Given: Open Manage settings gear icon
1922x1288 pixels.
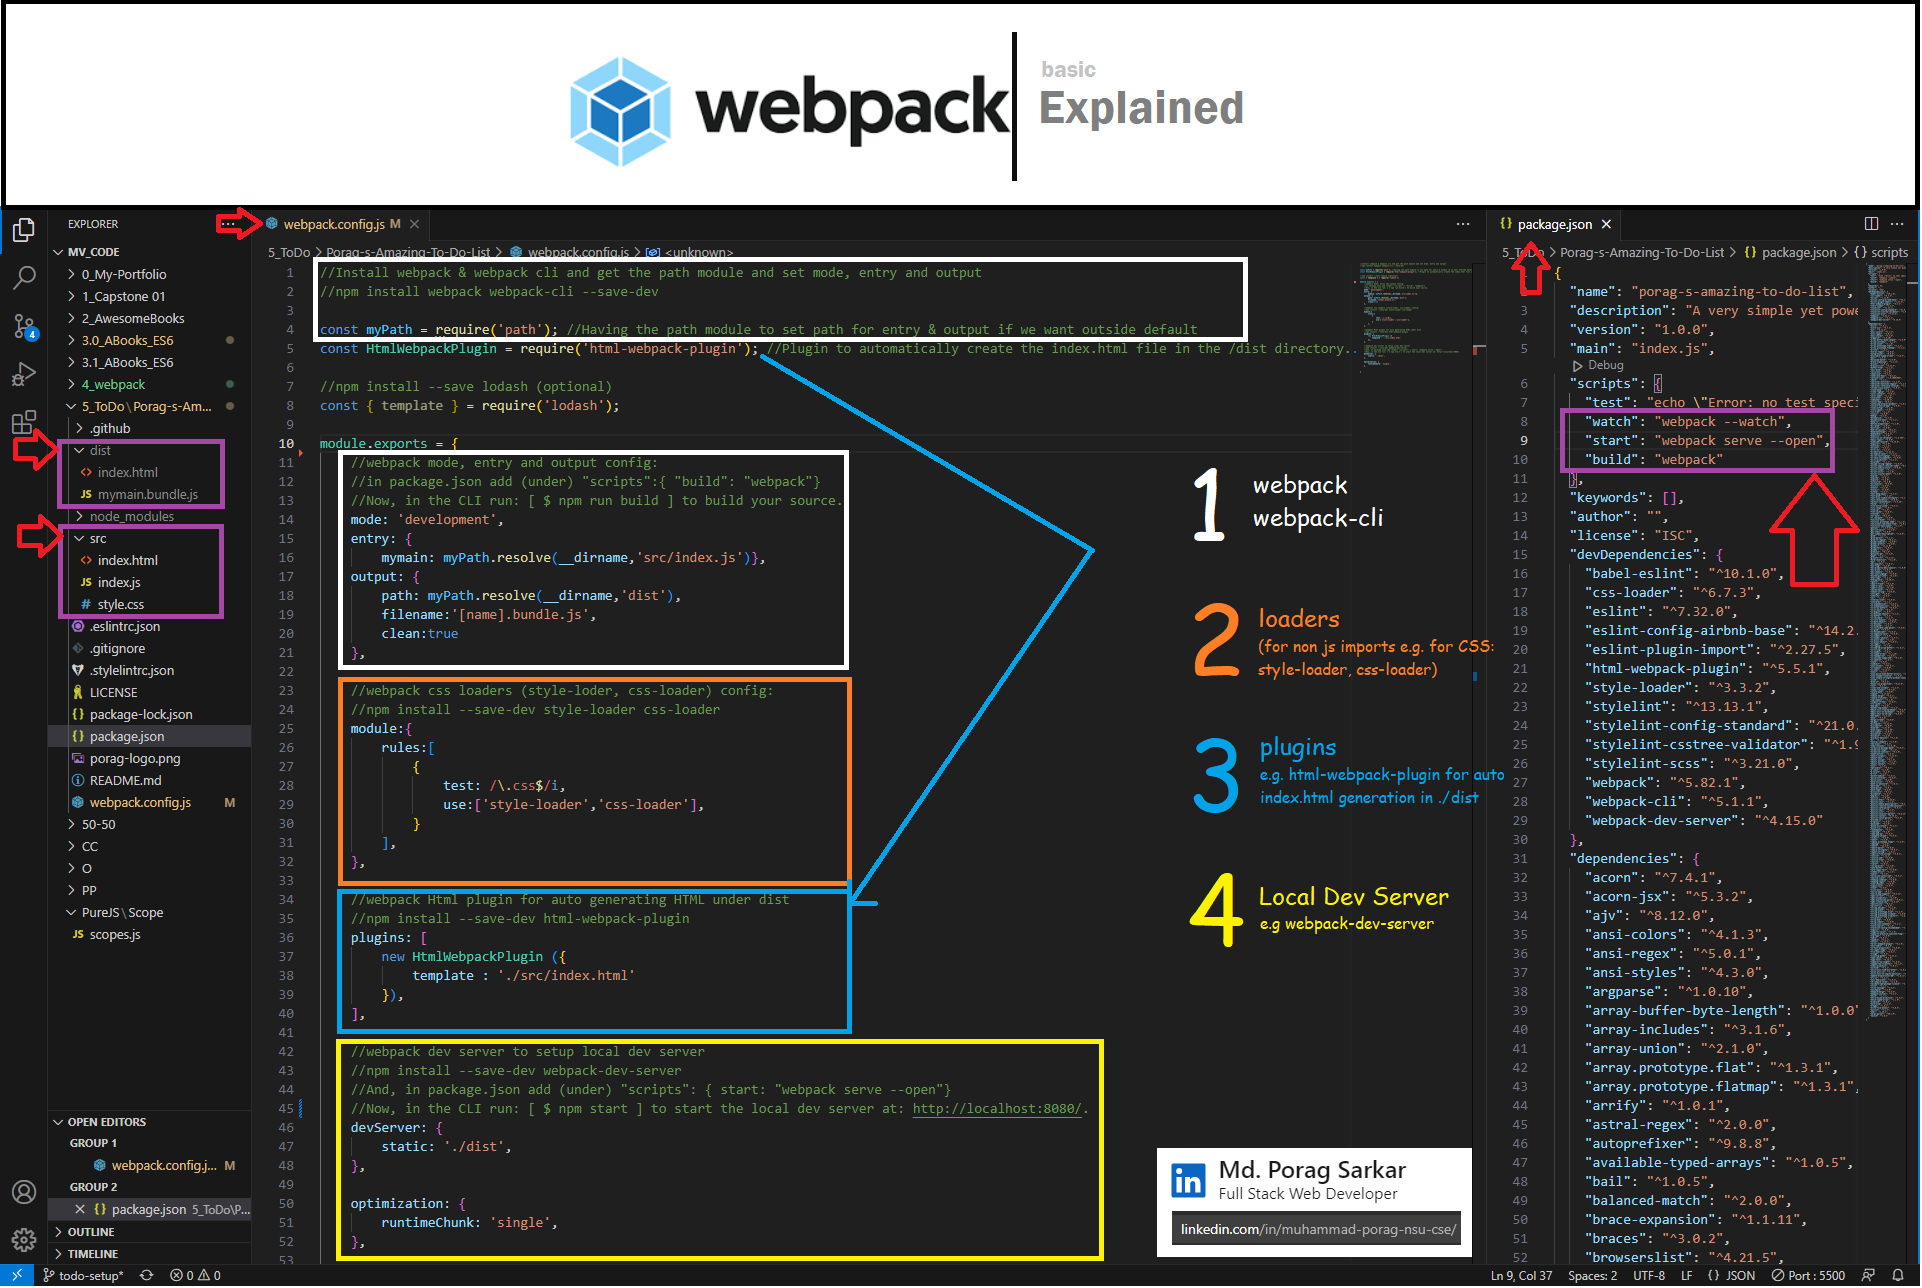Looking at the screenshot, I should point(24,1240).
